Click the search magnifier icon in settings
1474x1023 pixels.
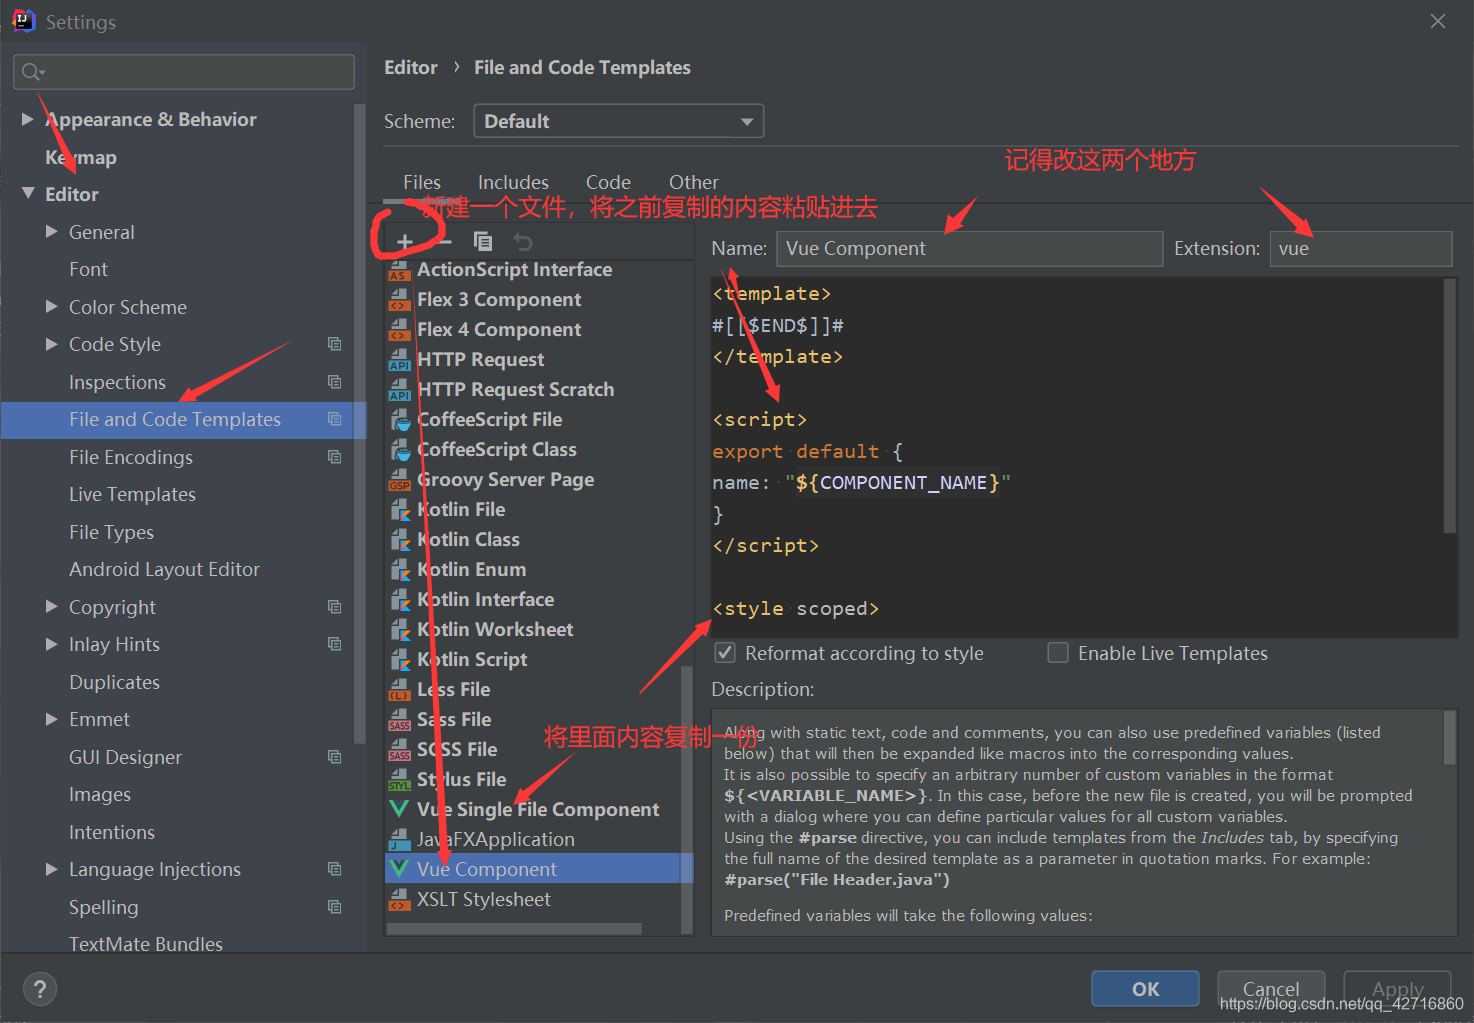coord(32,72)
